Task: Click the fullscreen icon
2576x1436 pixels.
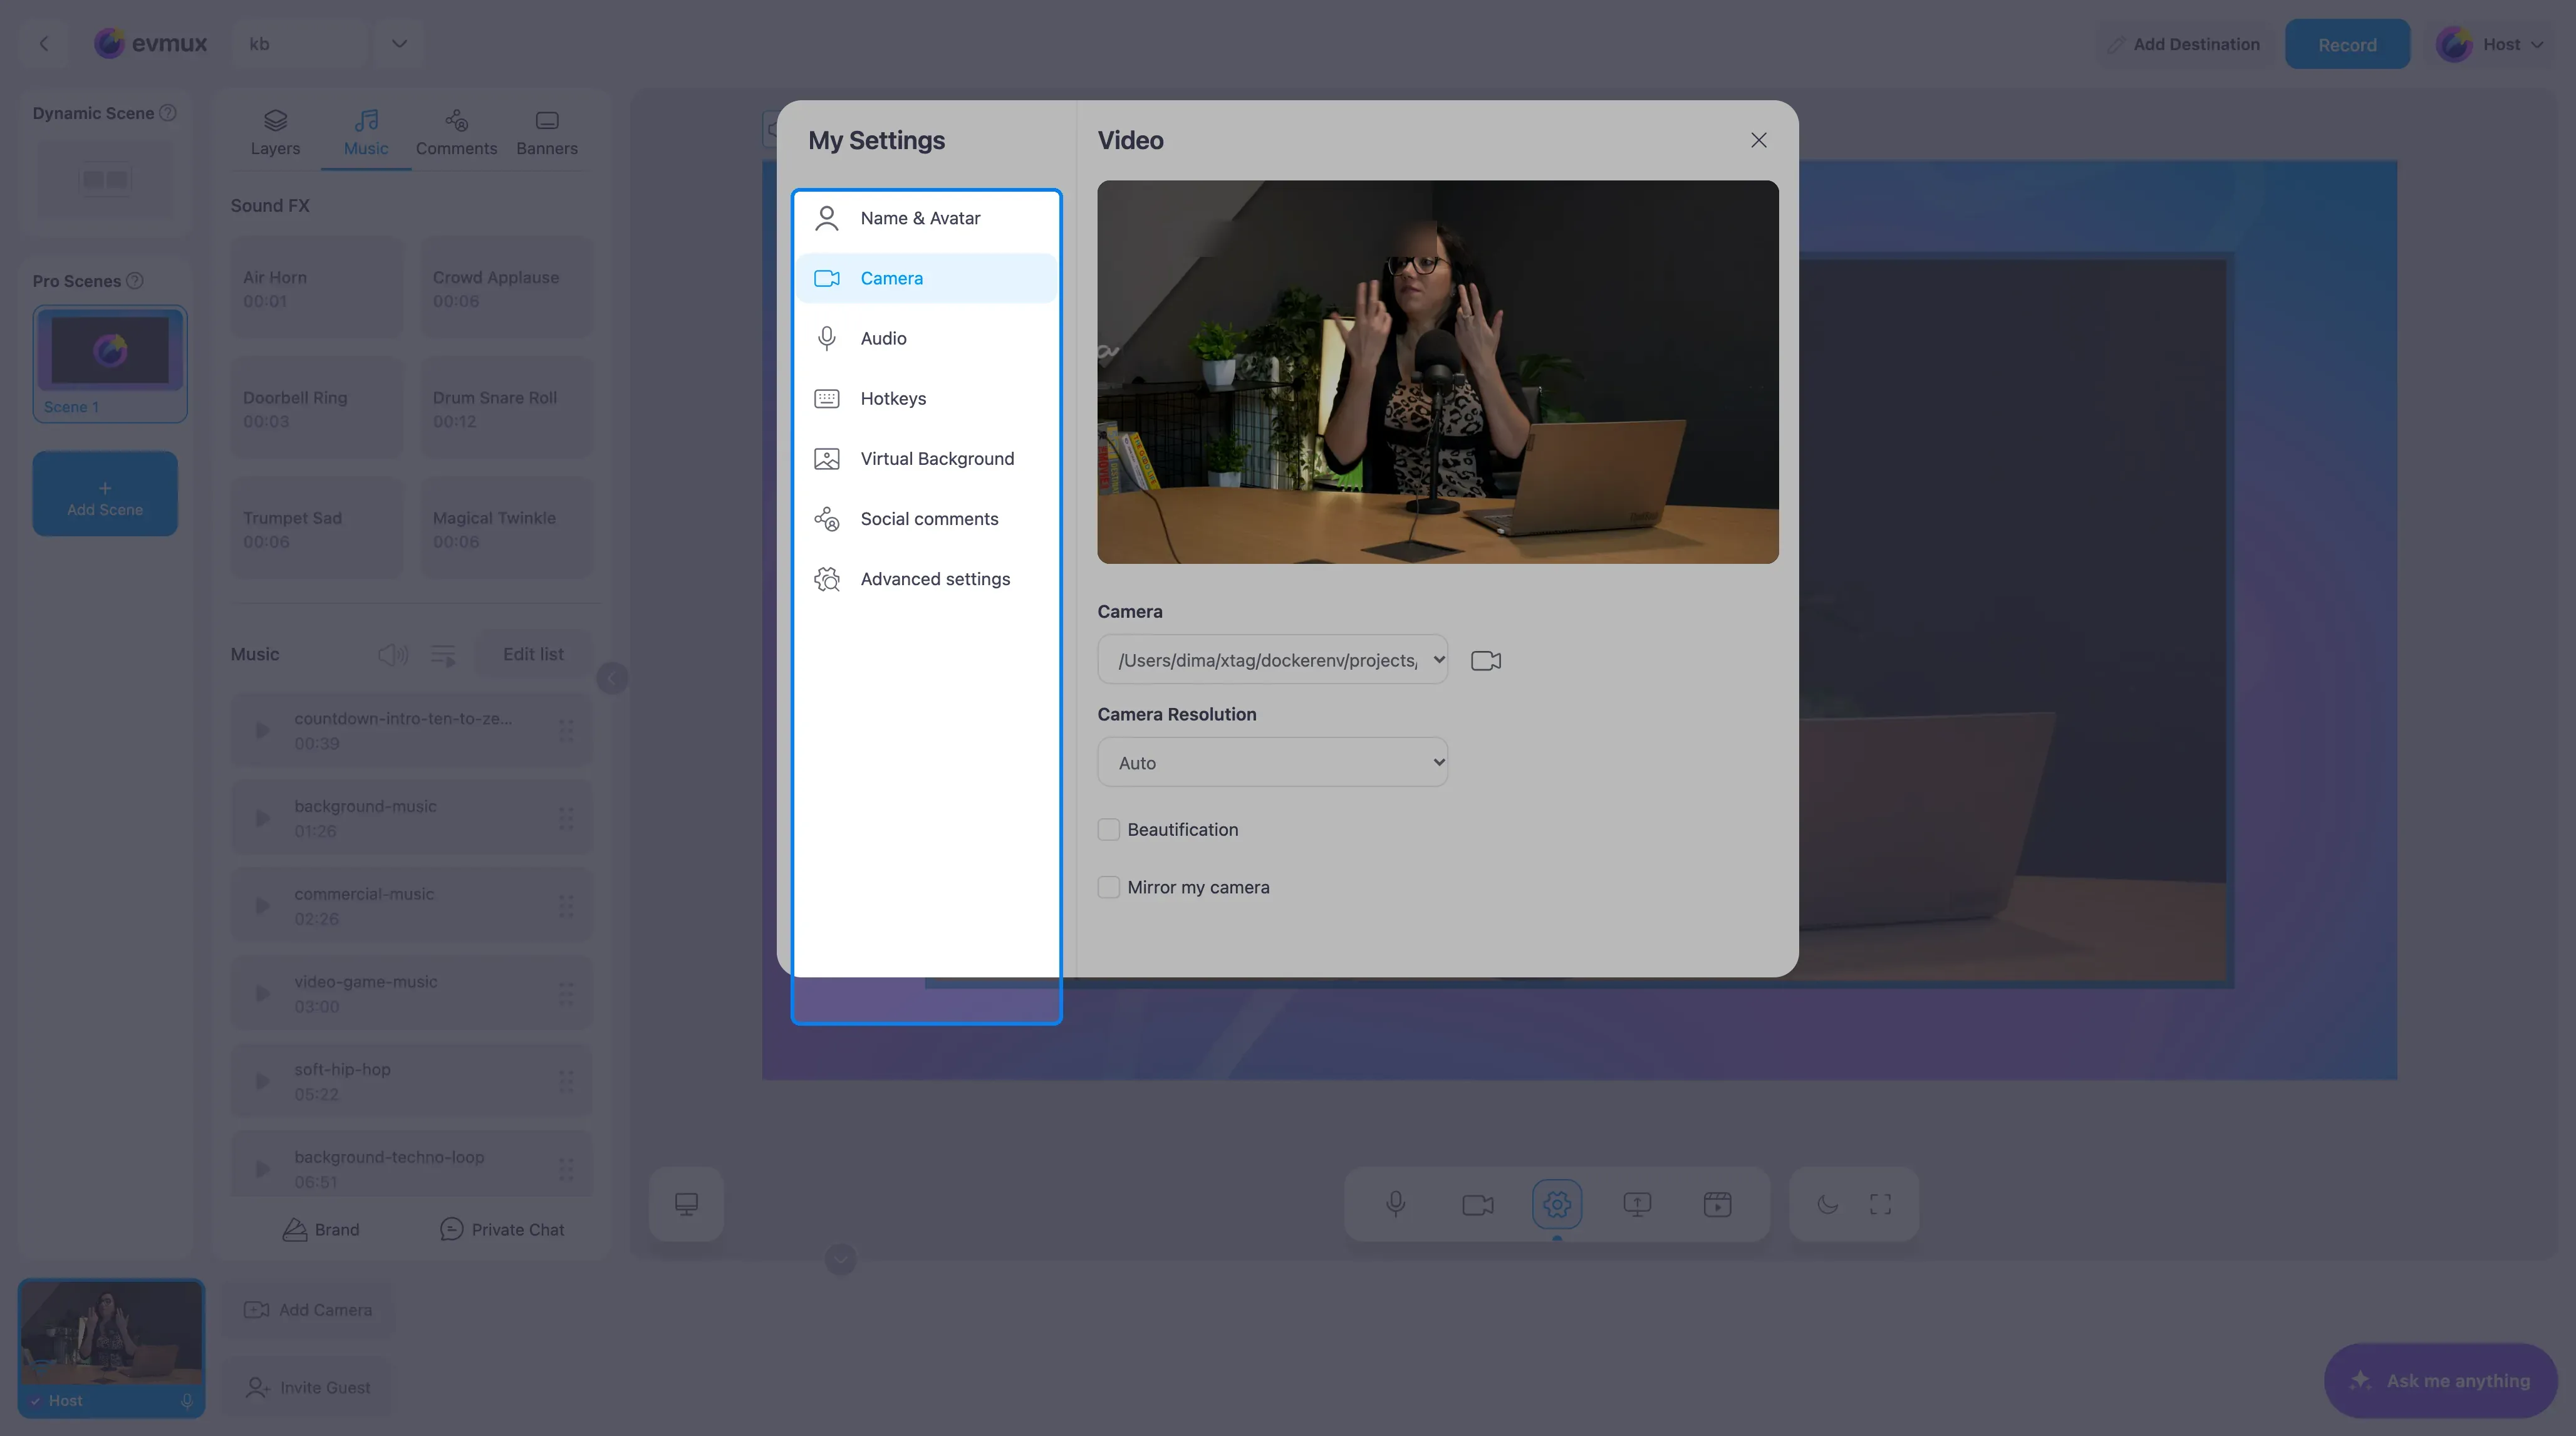Action: click(1880, 1204)
